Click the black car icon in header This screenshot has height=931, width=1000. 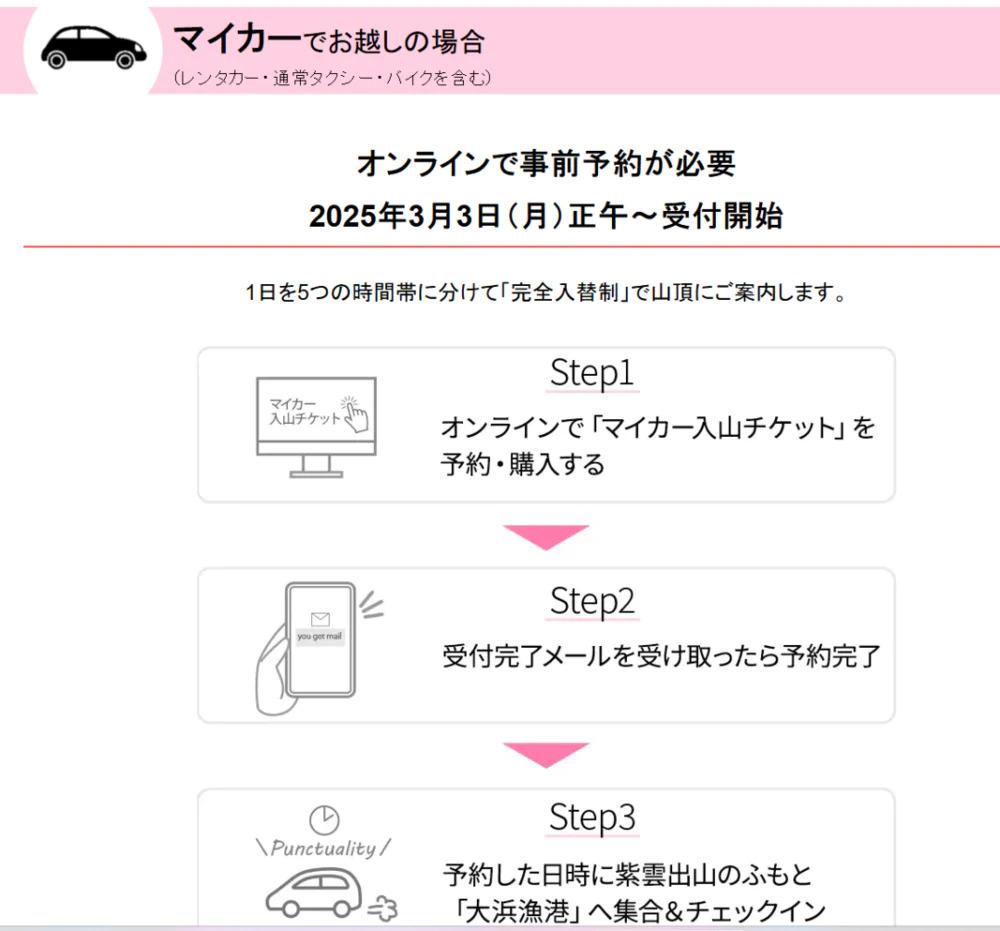pos(94,48)
